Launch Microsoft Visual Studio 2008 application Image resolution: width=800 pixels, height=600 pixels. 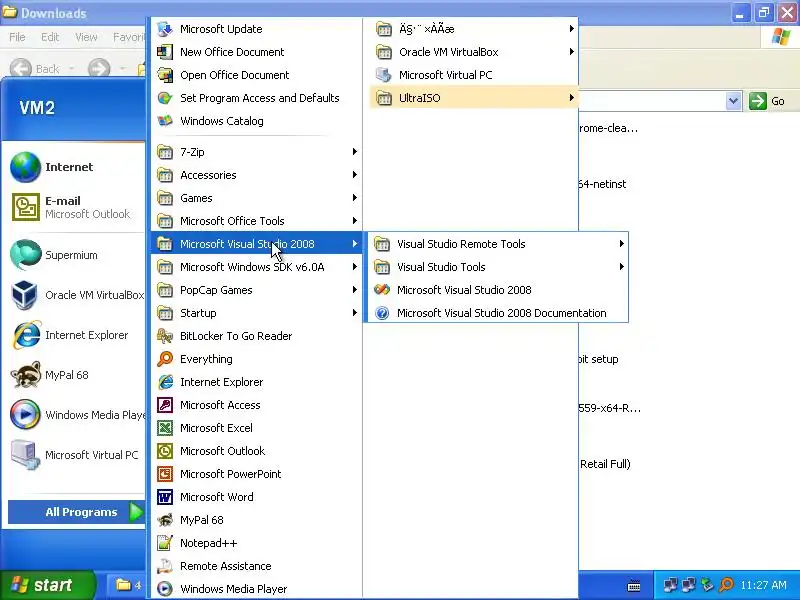click(x=497, y=290)
